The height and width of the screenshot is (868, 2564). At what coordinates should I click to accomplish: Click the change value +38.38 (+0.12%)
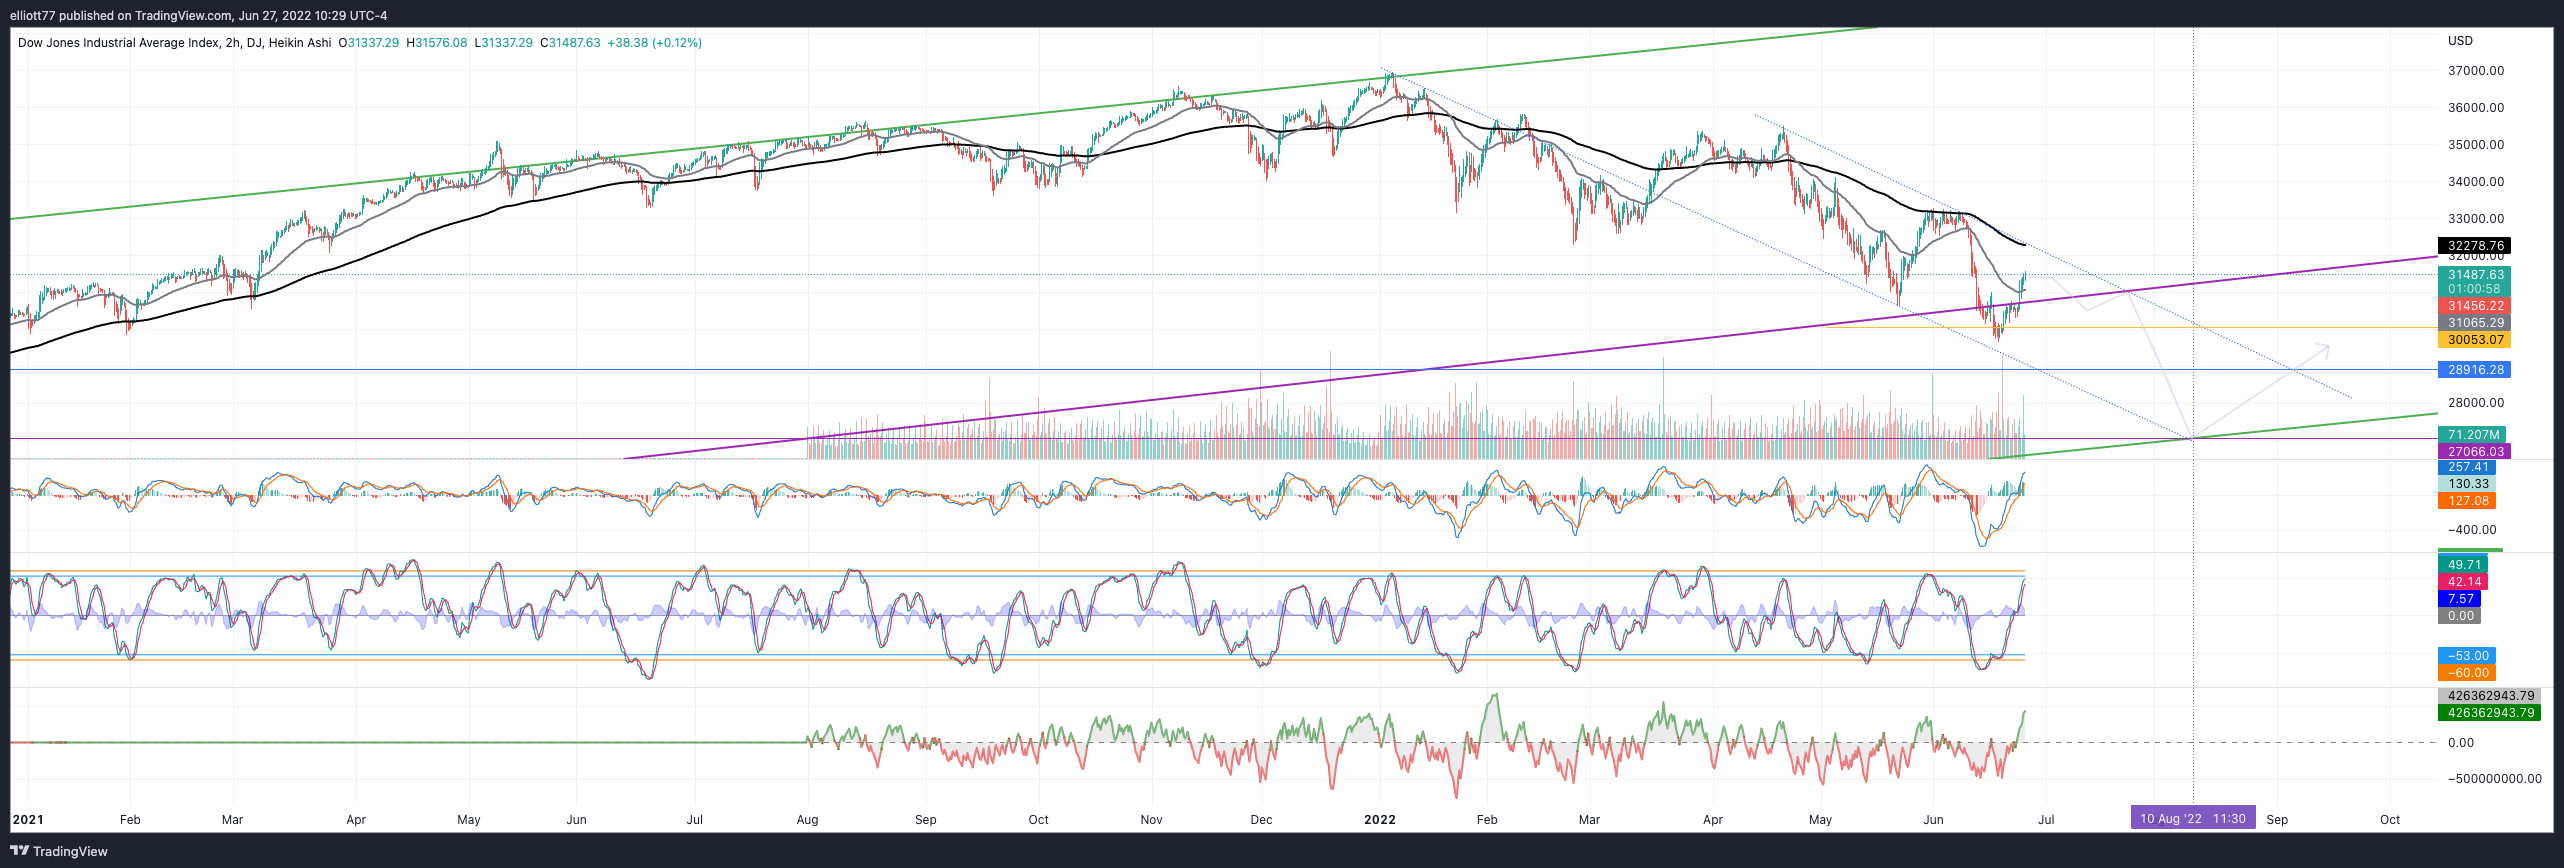(x=654, y=43)
